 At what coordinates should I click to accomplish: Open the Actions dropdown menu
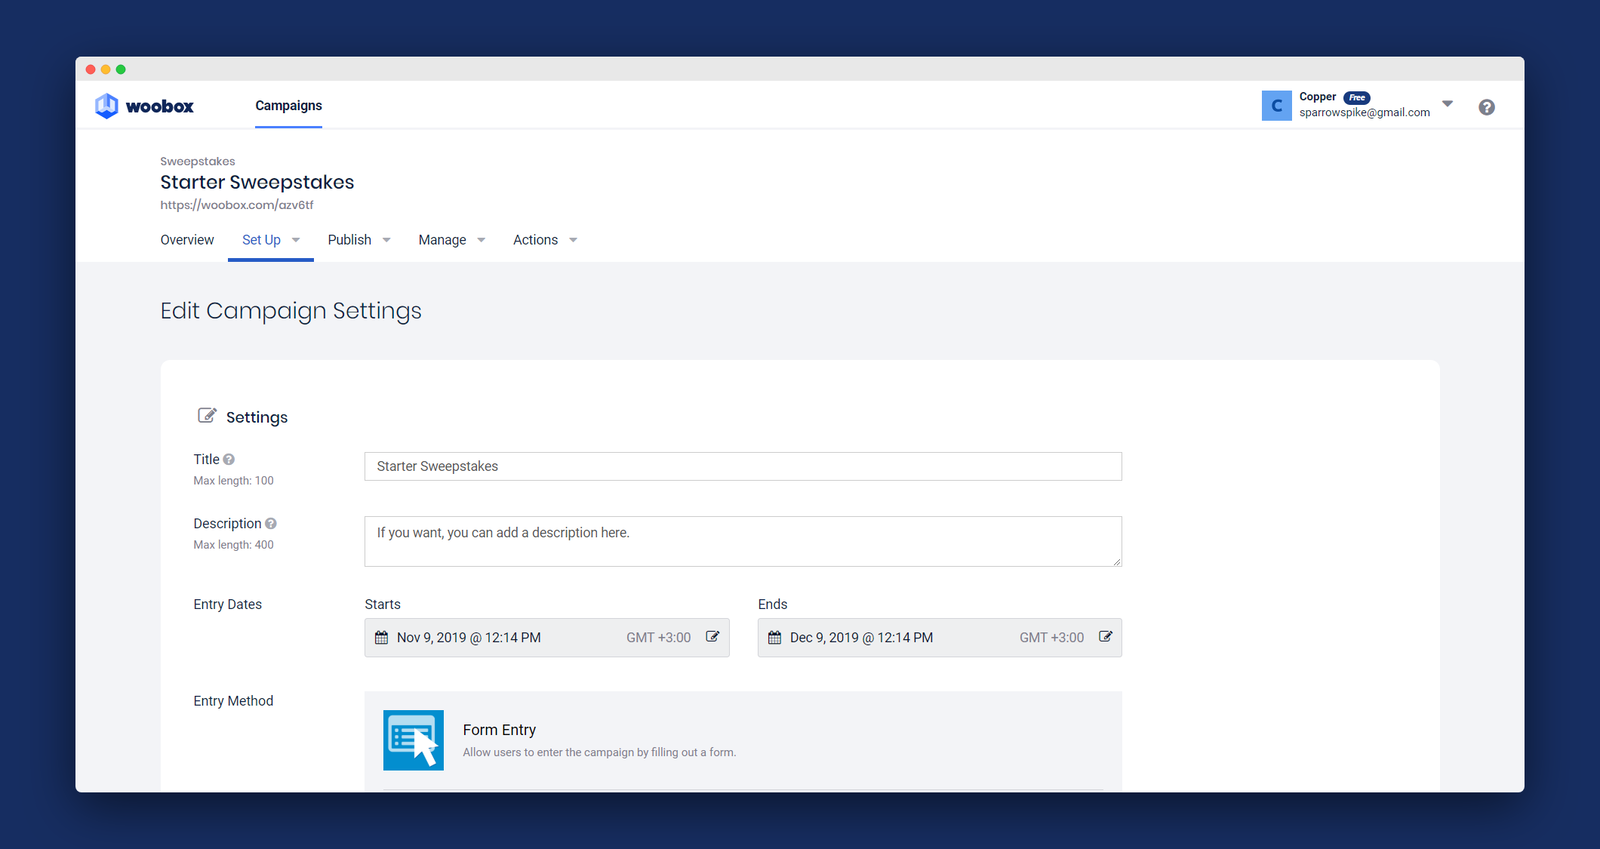point(545,240)
